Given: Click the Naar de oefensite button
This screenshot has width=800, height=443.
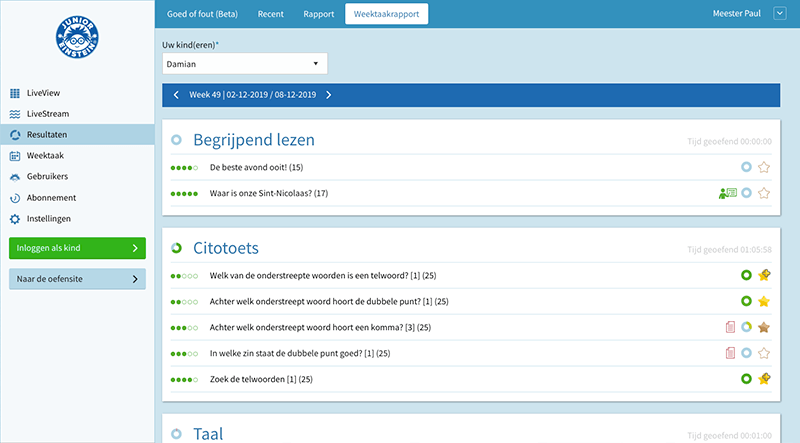Looking at the screenshot, I should pos(77,279).
